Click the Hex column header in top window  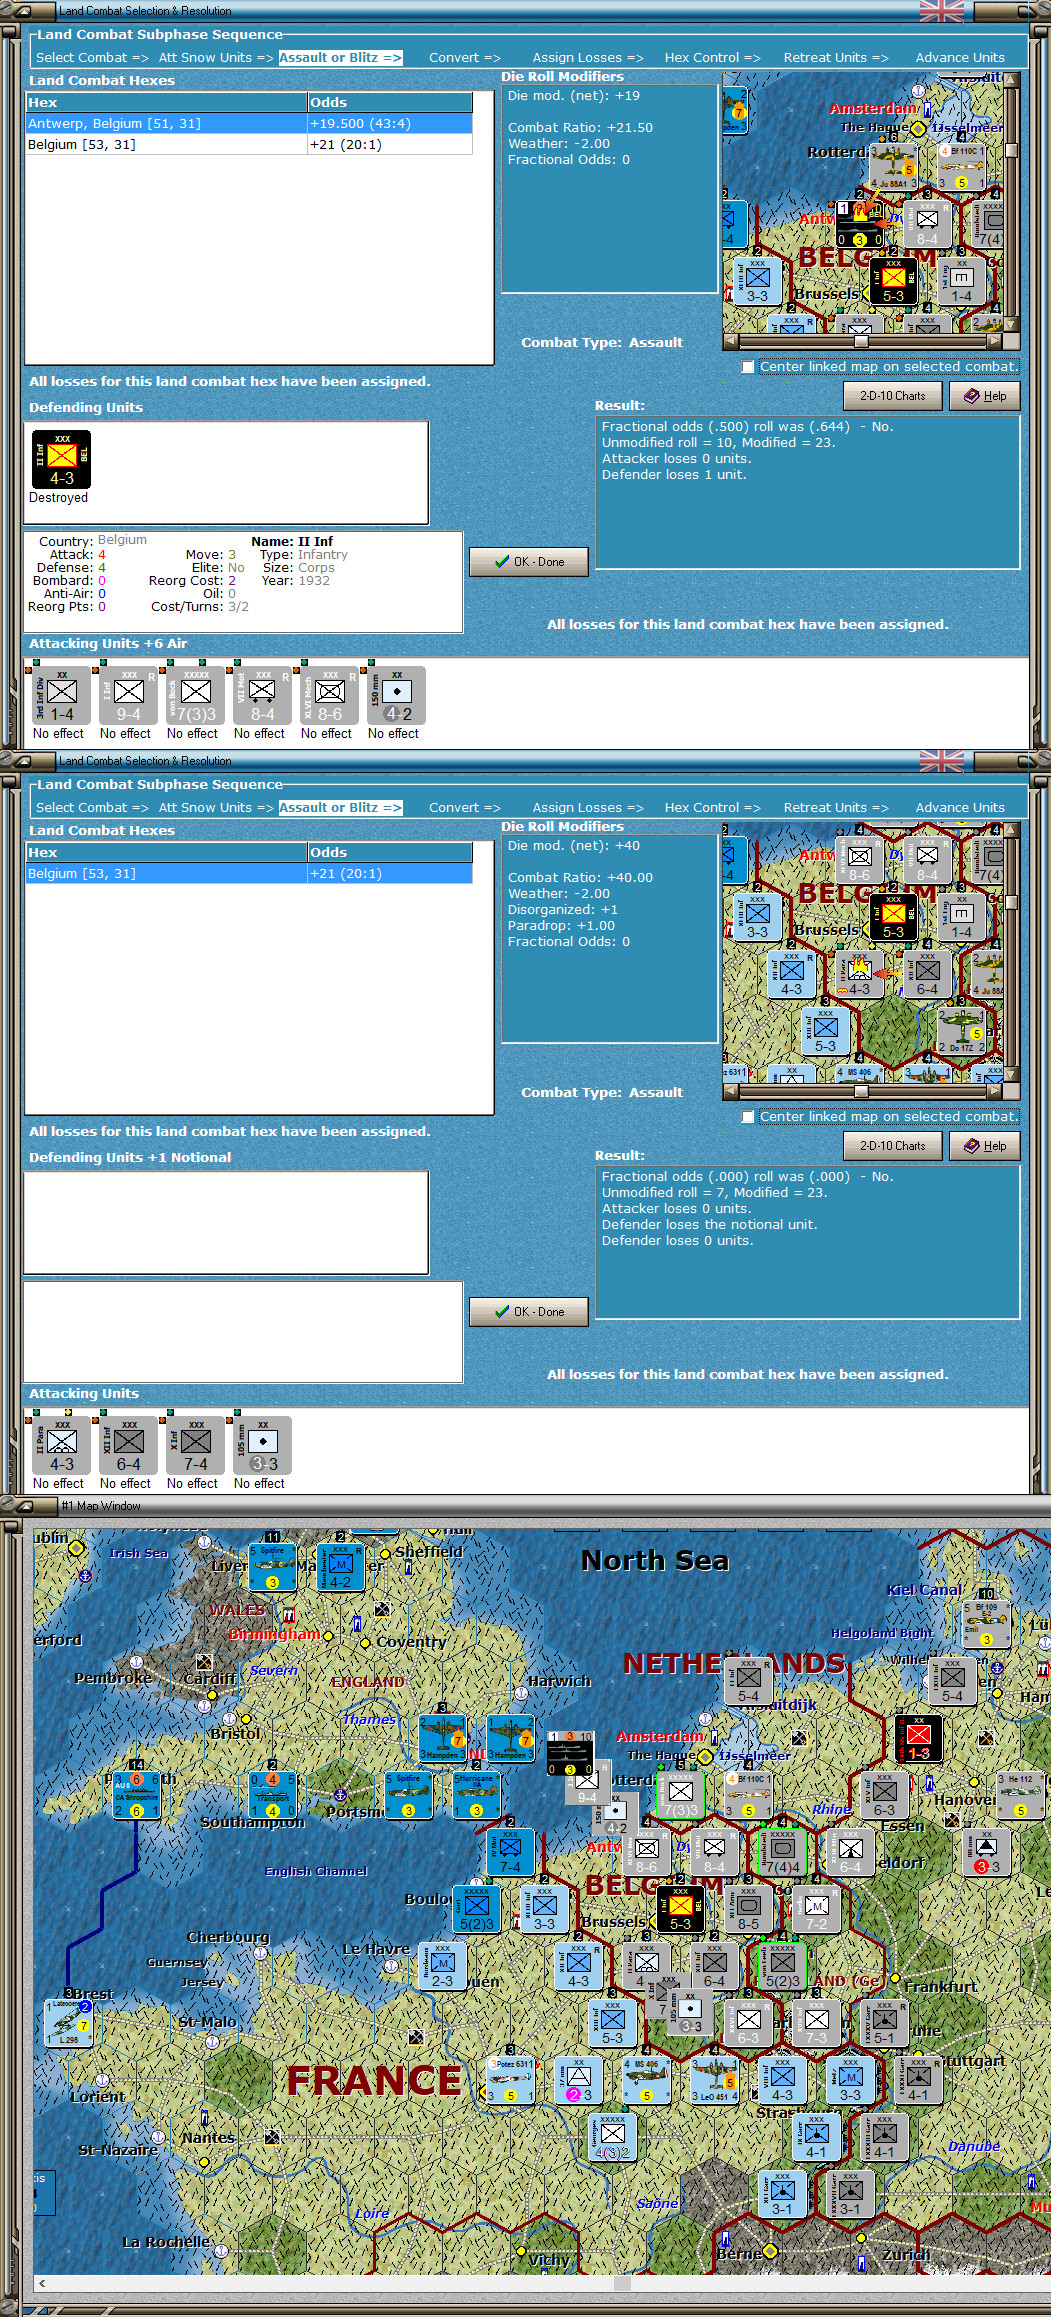[166, 103]
